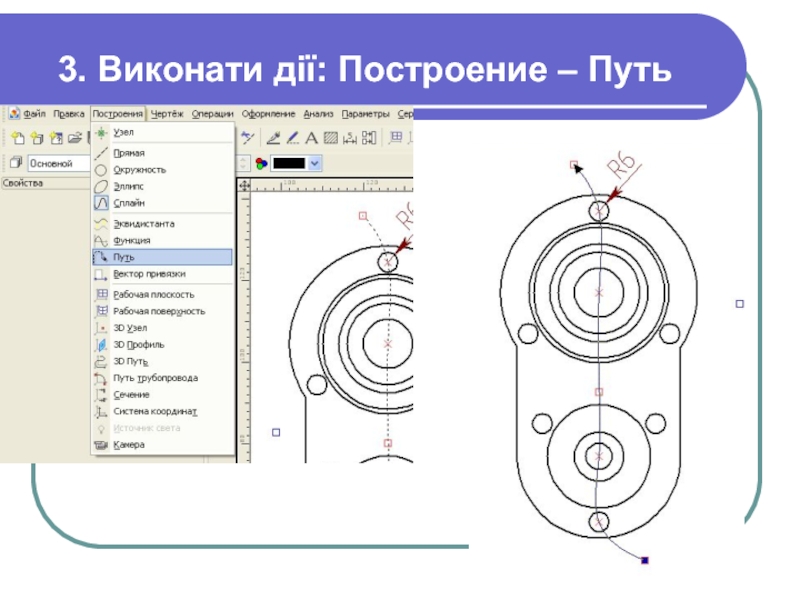Choose Камера from the menu
The image size is (800, 600).
(x=163, y=445)
